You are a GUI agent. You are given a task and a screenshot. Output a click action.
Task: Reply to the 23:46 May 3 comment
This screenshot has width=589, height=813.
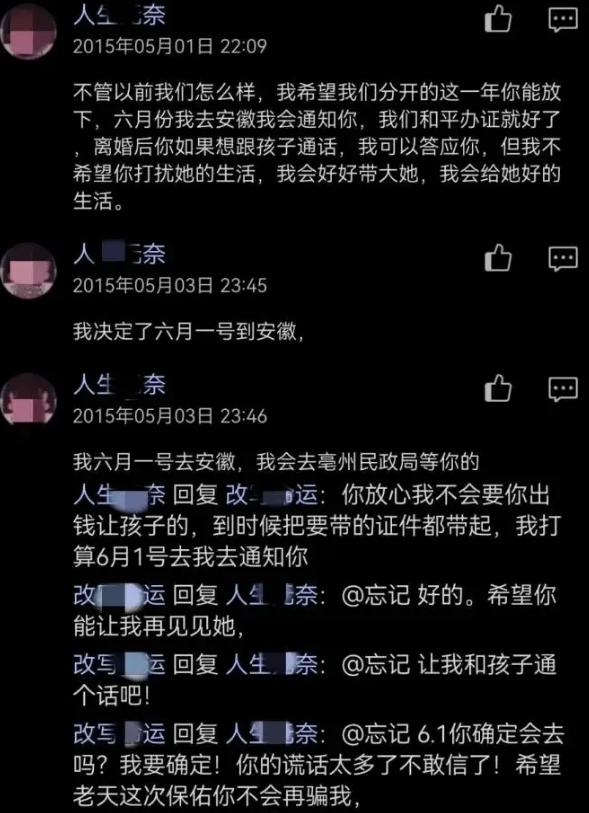click(563, 389)
